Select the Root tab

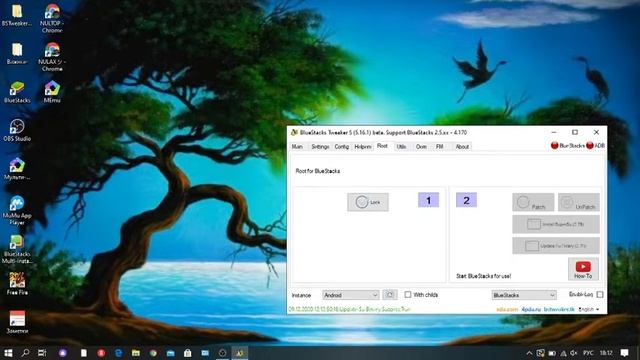(x=382, y=146)
